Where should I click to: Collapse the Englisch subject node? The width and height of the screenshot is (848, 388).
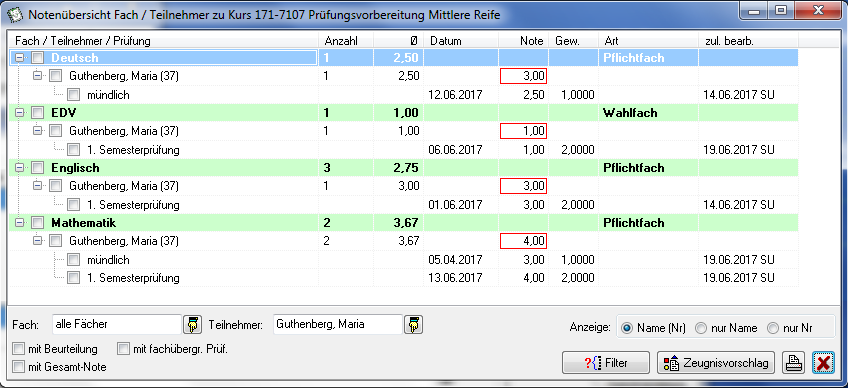(20, 168)
